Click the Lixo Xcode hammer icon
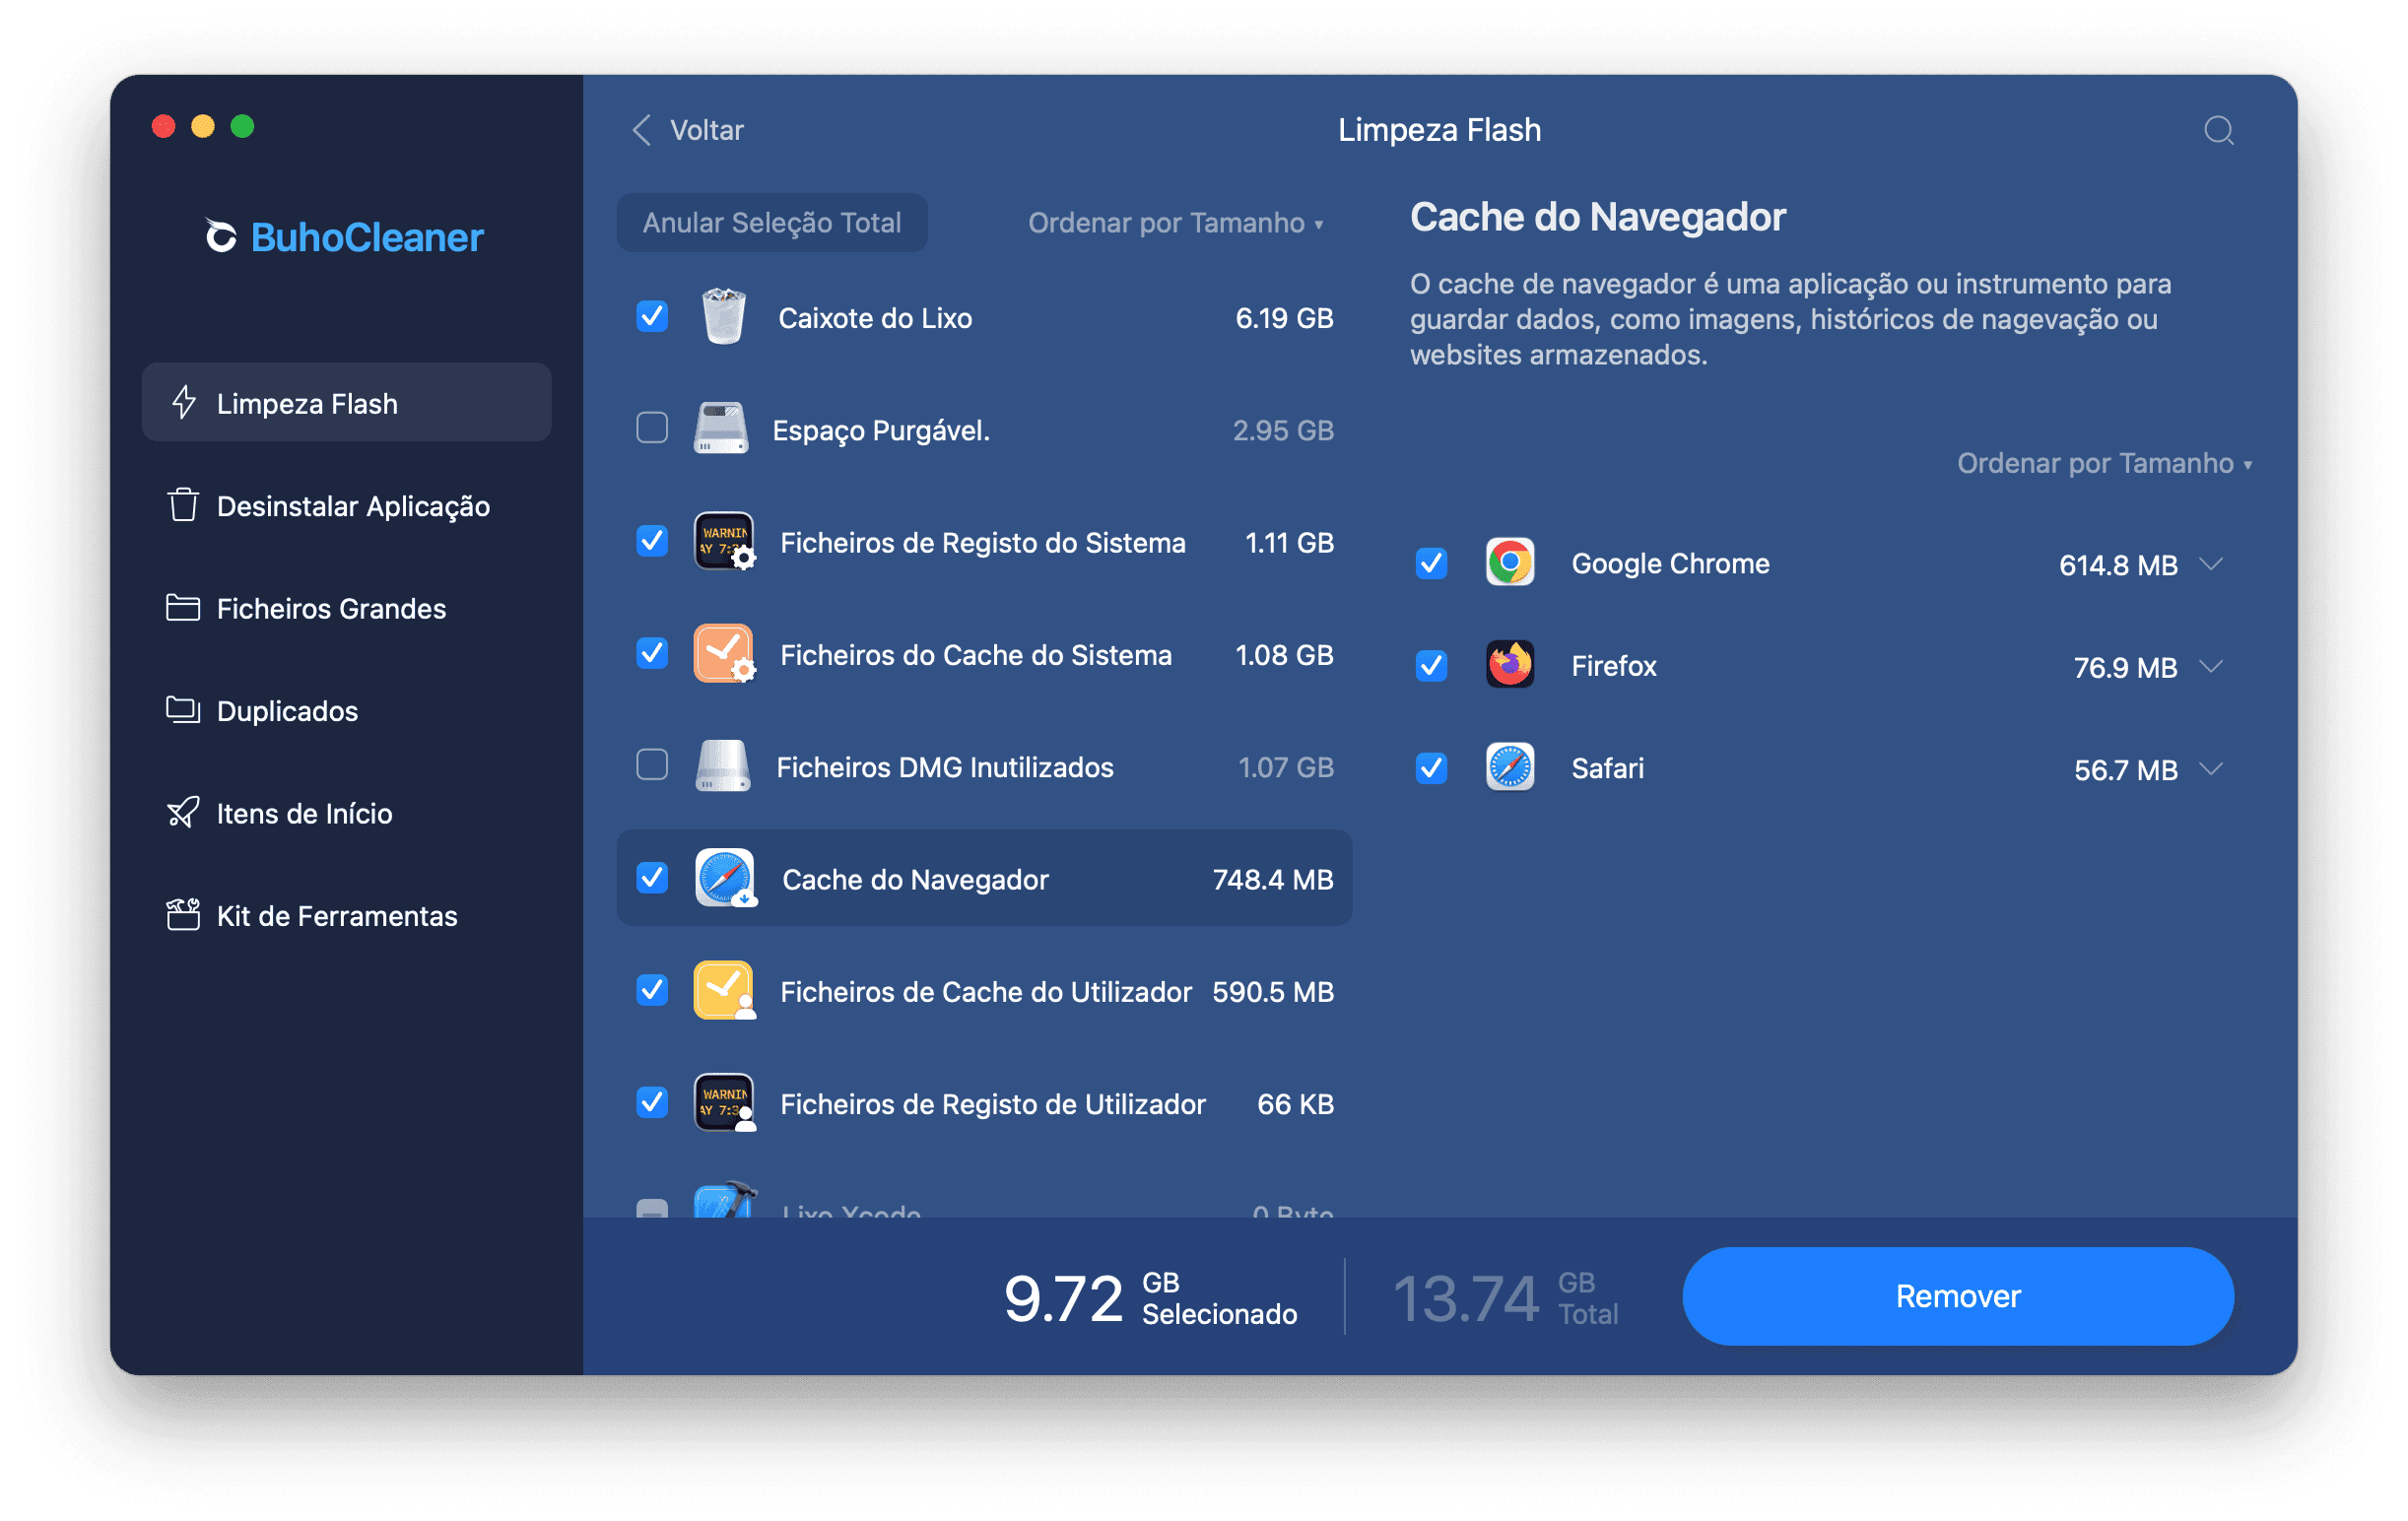 pyautogui.click(x=725, y=1201)
